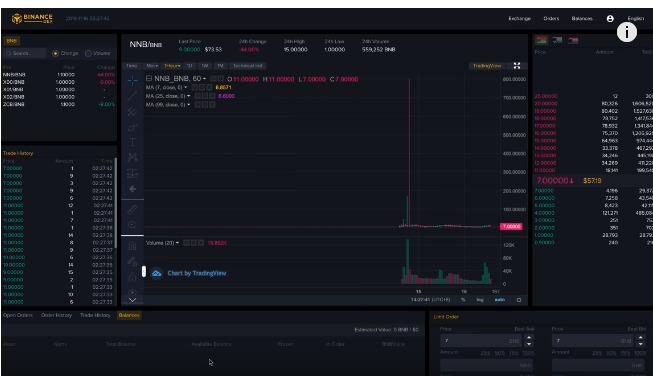Open the Chart by TradingView link

(x=197, y=273)
